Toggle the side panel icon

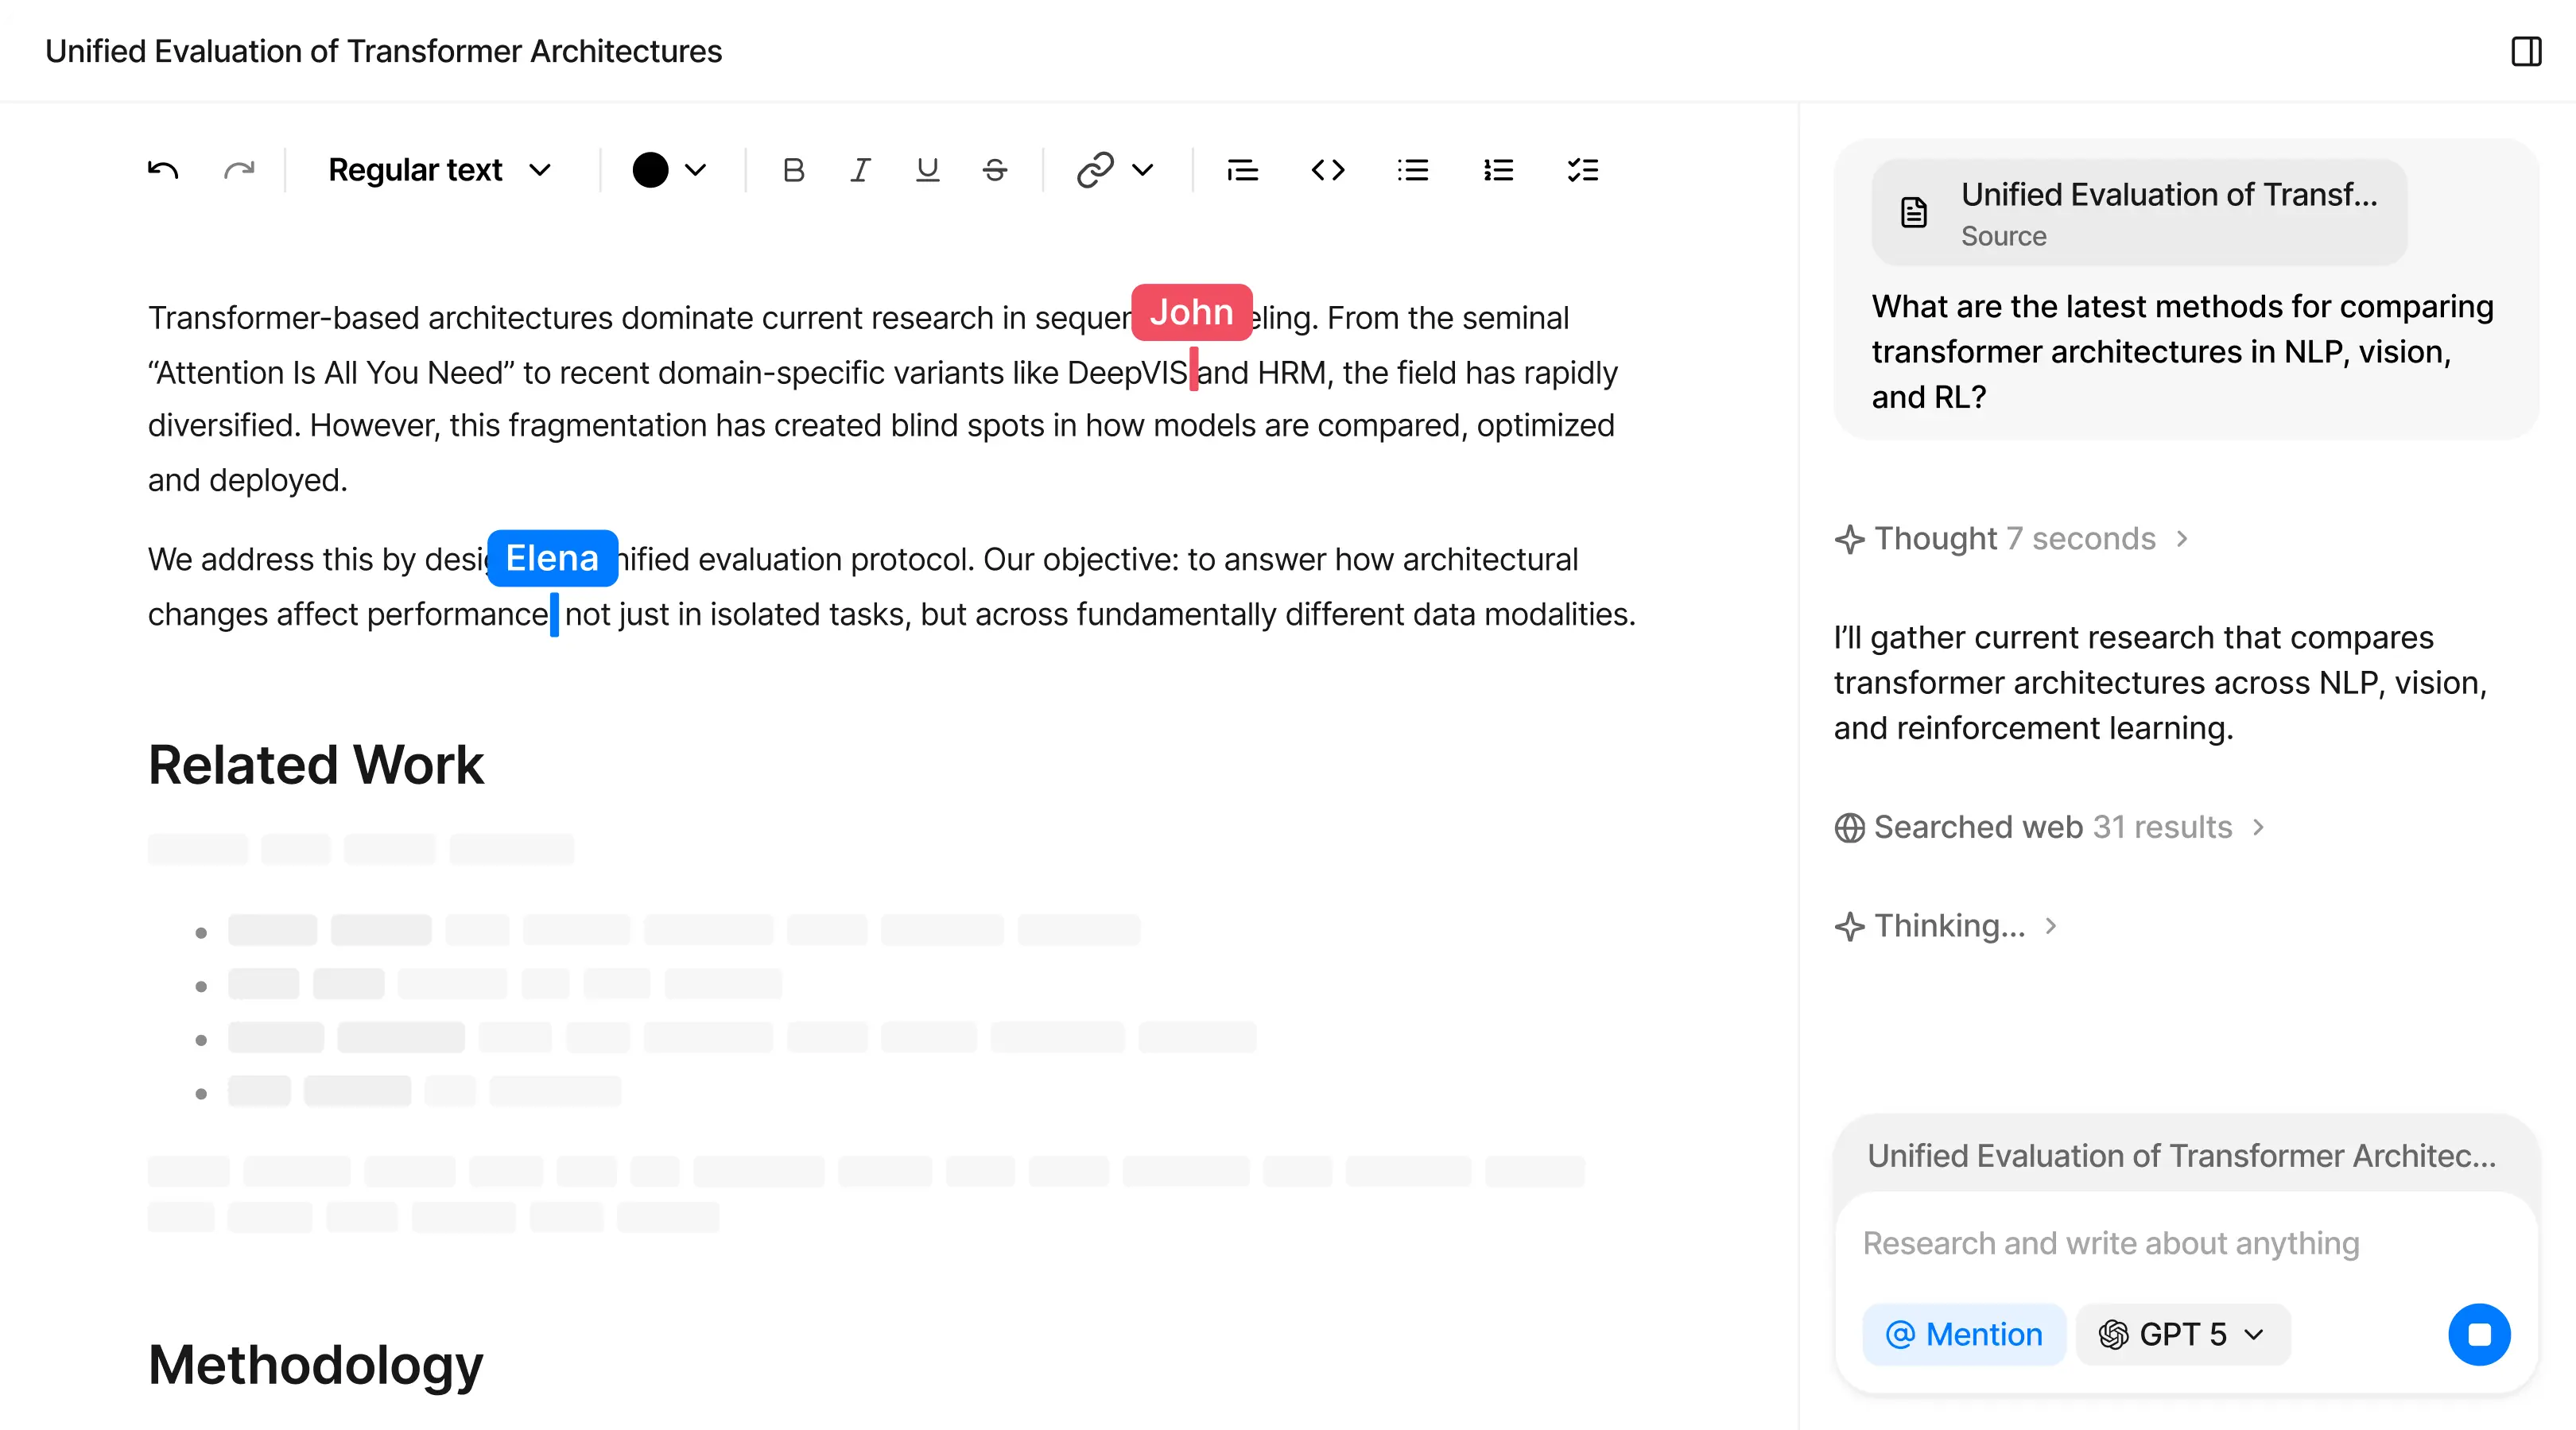pyautogui.click(x=2526, y=51)
